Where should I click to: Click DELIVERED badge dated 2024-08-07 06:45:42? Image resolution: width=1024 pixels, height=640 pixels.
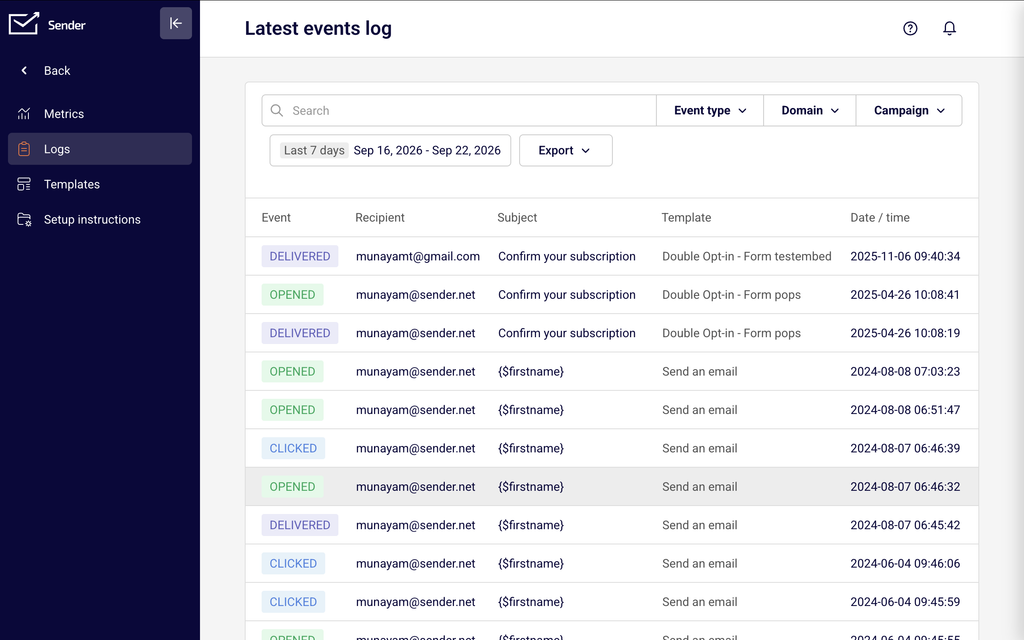(x=300, y=525)
